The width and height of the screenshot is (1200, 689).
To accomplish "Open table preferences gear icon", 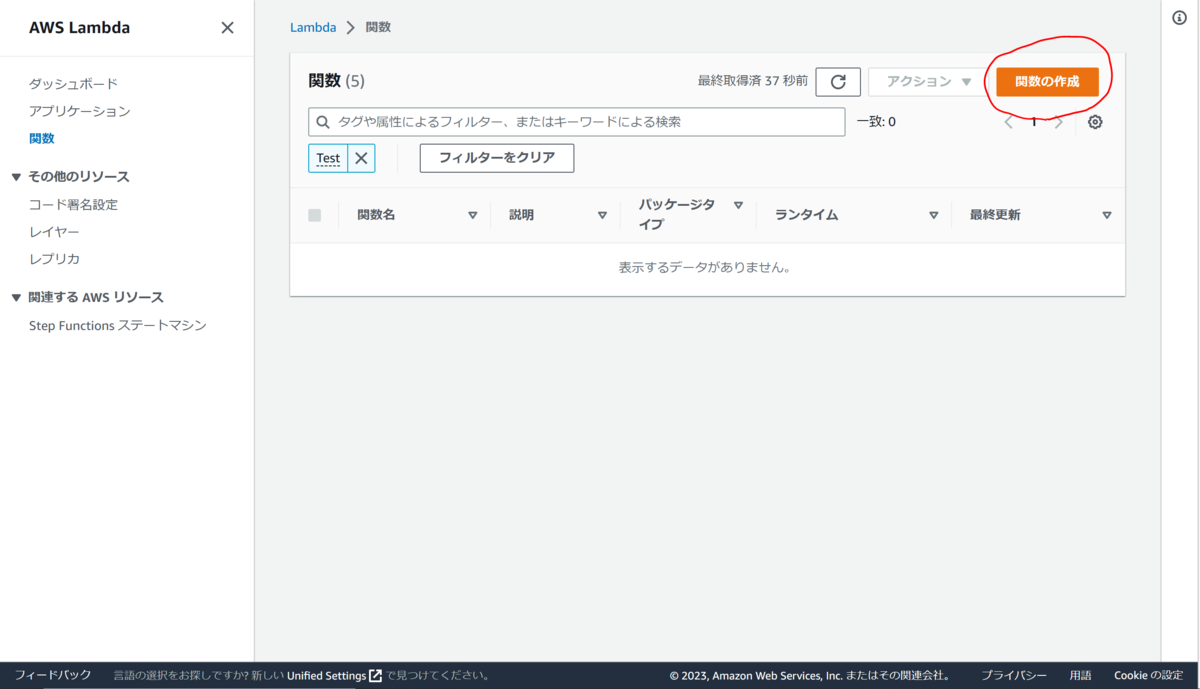I will [1095, 122].
